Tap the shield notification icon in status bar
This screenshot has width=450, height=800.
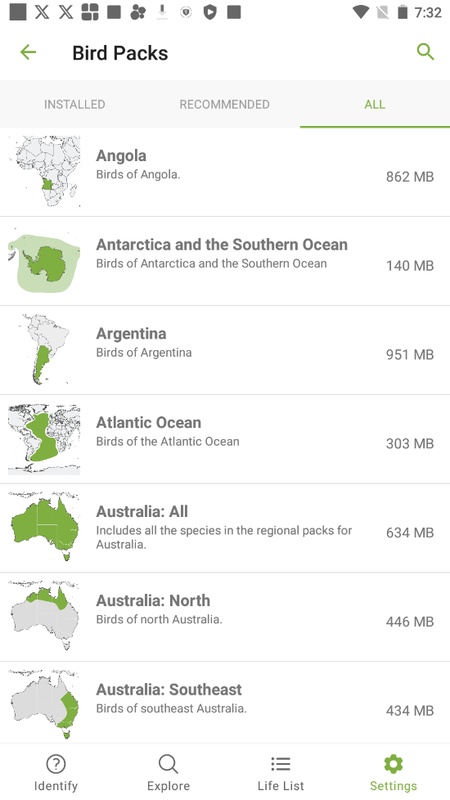tap(210, 12)
